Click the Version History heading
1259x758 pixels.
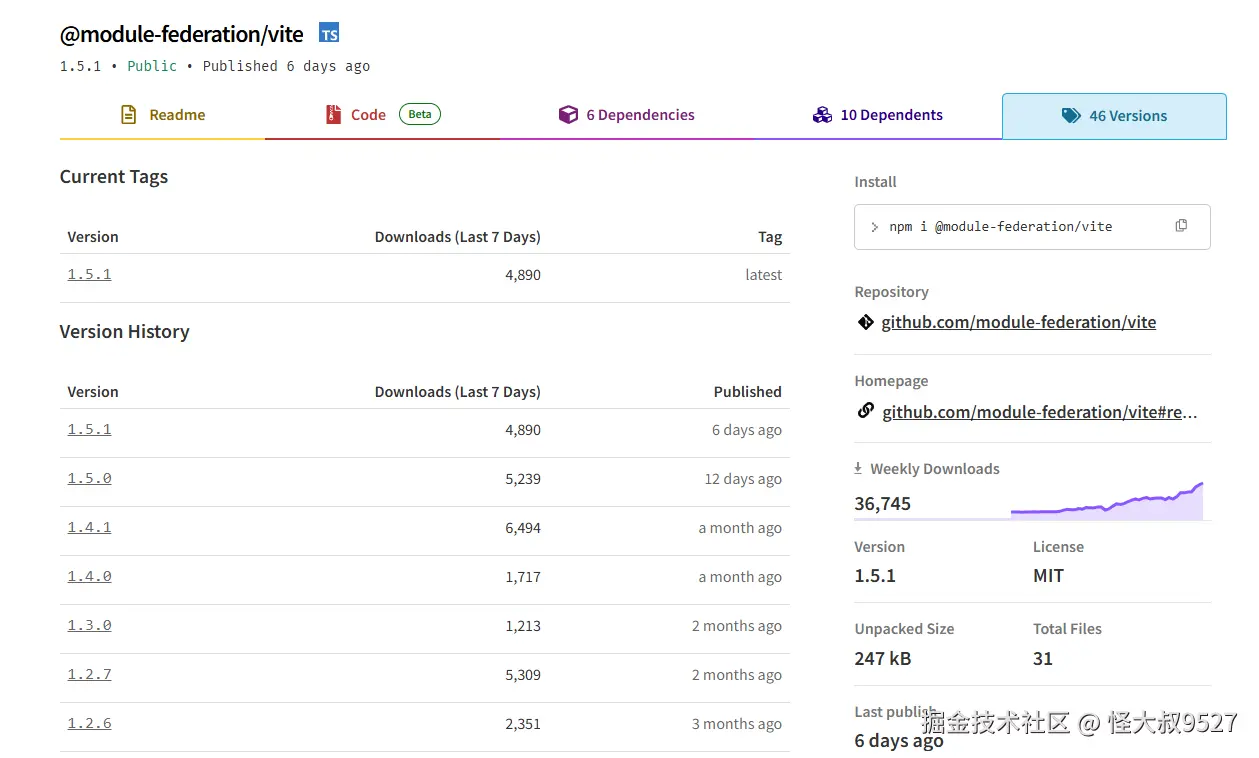click(x=125, y=332)
